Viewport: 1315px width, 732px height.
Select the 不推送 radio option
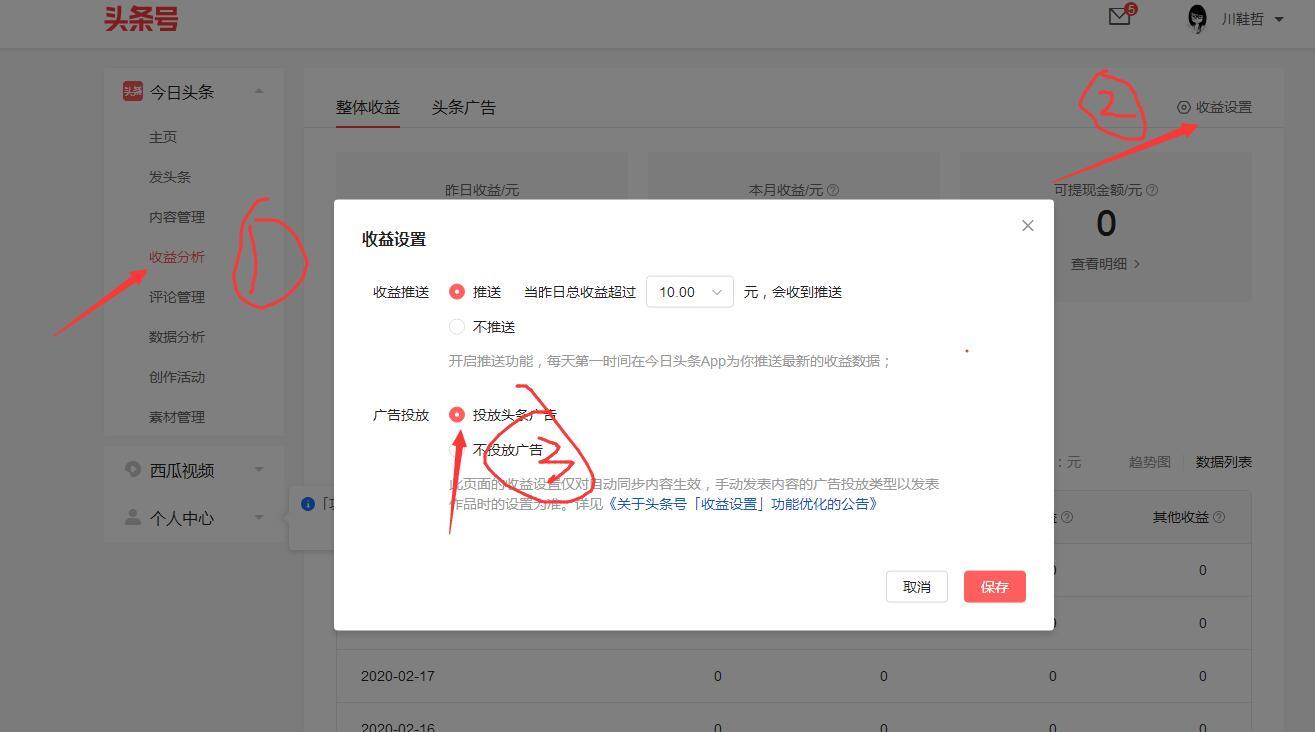coord(457,327)
